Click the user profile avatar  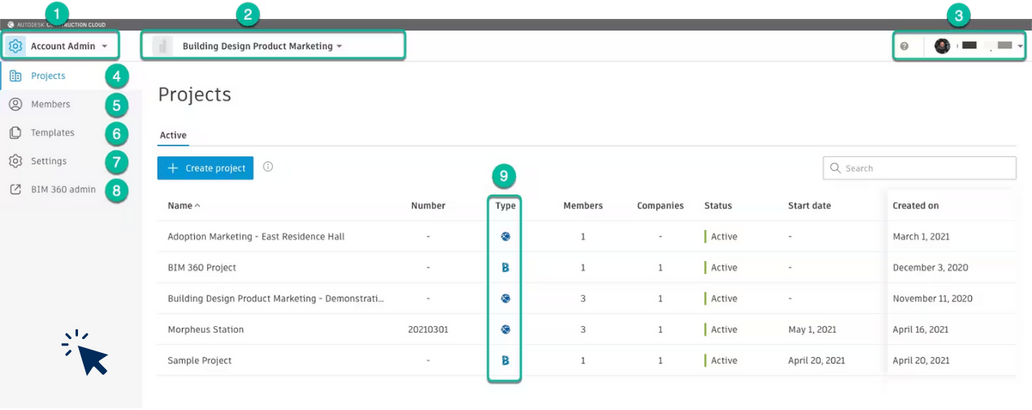pyautogui.click(x=942, y=46)
